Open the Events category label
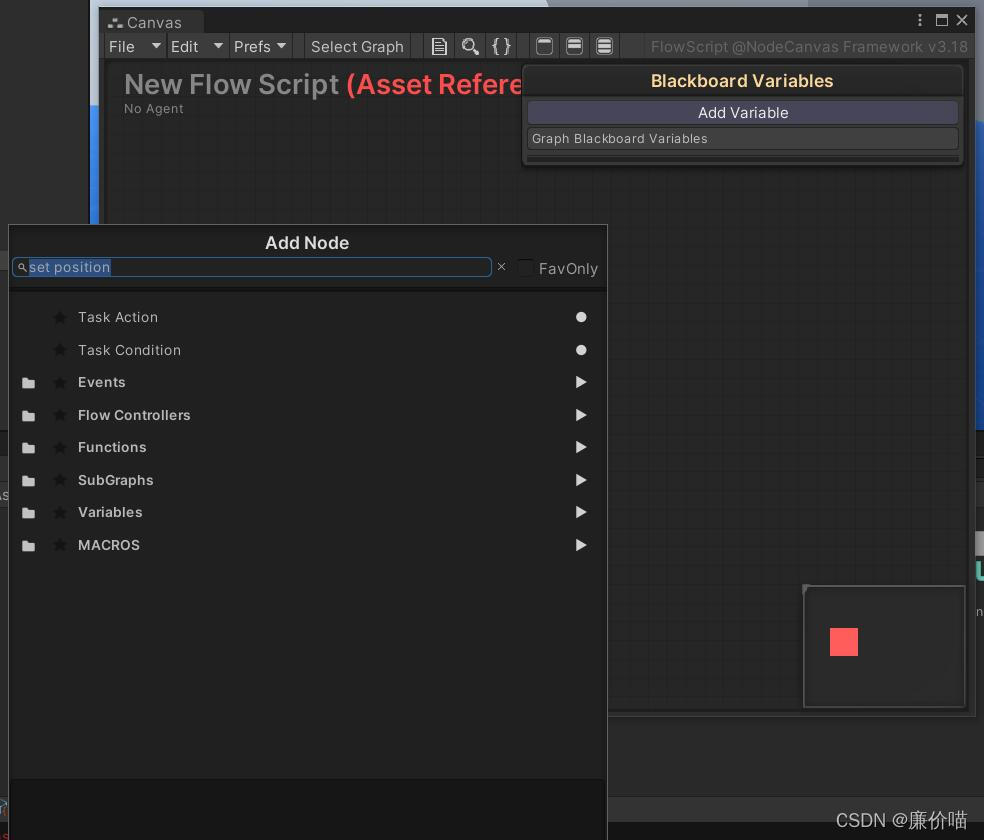 click(x=102, y=382)
